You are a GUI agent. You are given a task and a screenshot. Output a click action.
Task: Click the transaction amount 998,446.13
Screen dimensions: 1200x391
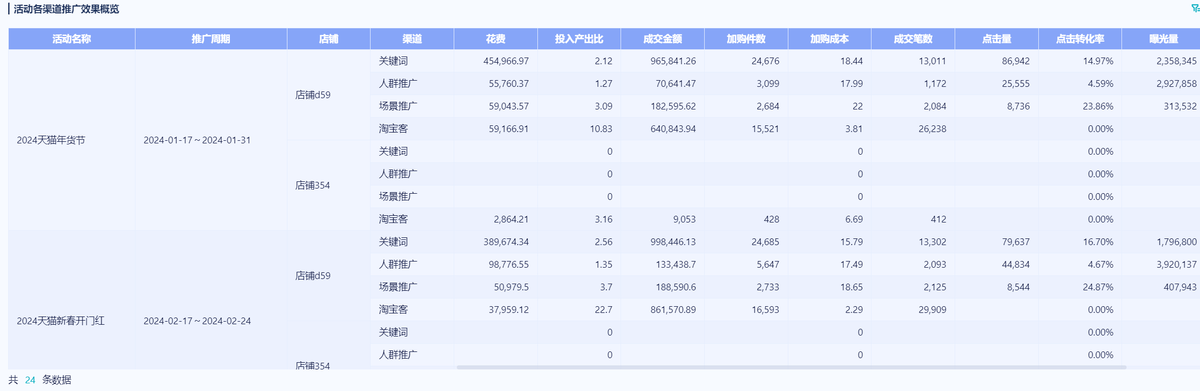tap(672, 242)
